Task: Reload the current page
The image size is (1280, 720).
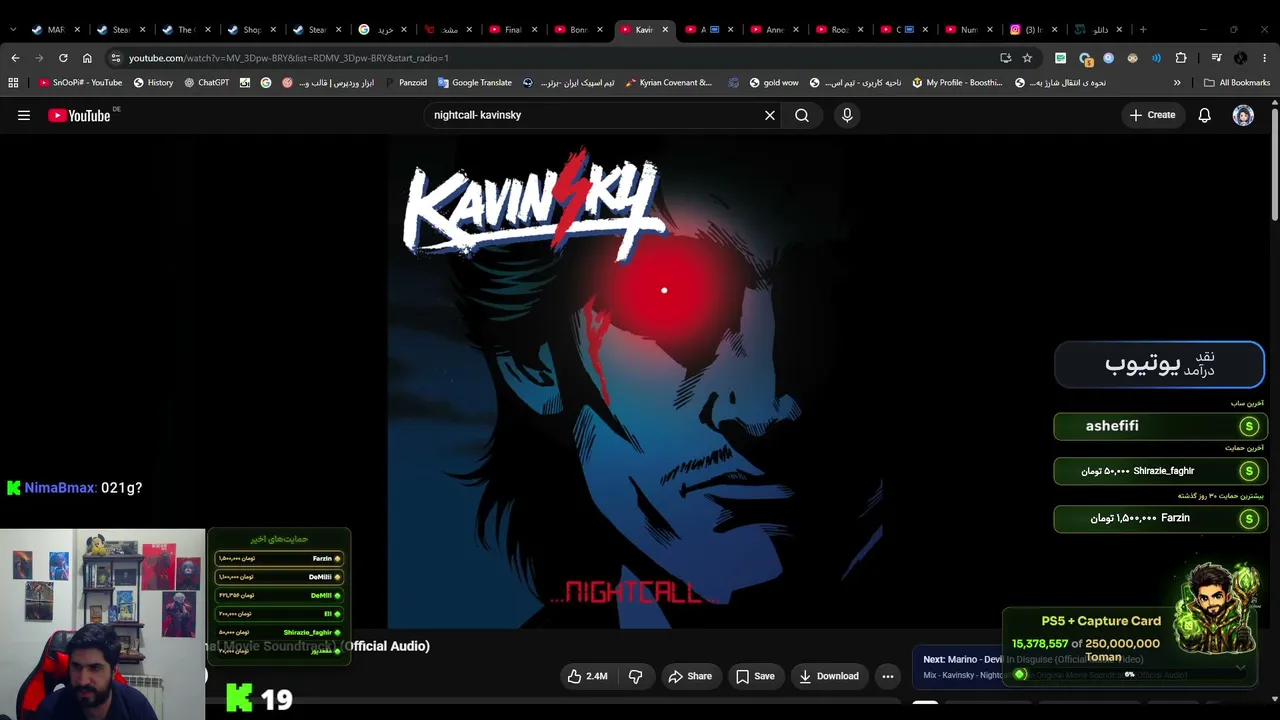Action: 63,58
